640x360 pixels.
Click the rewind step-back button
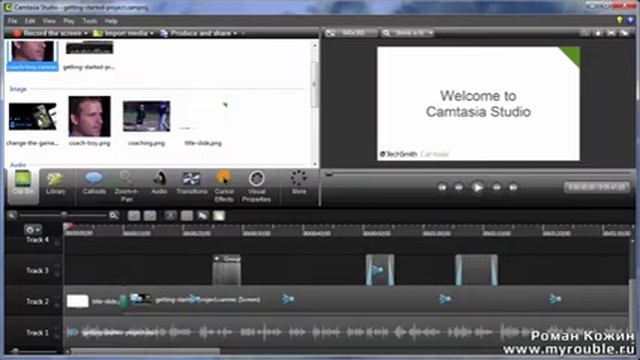pos(459,187)
